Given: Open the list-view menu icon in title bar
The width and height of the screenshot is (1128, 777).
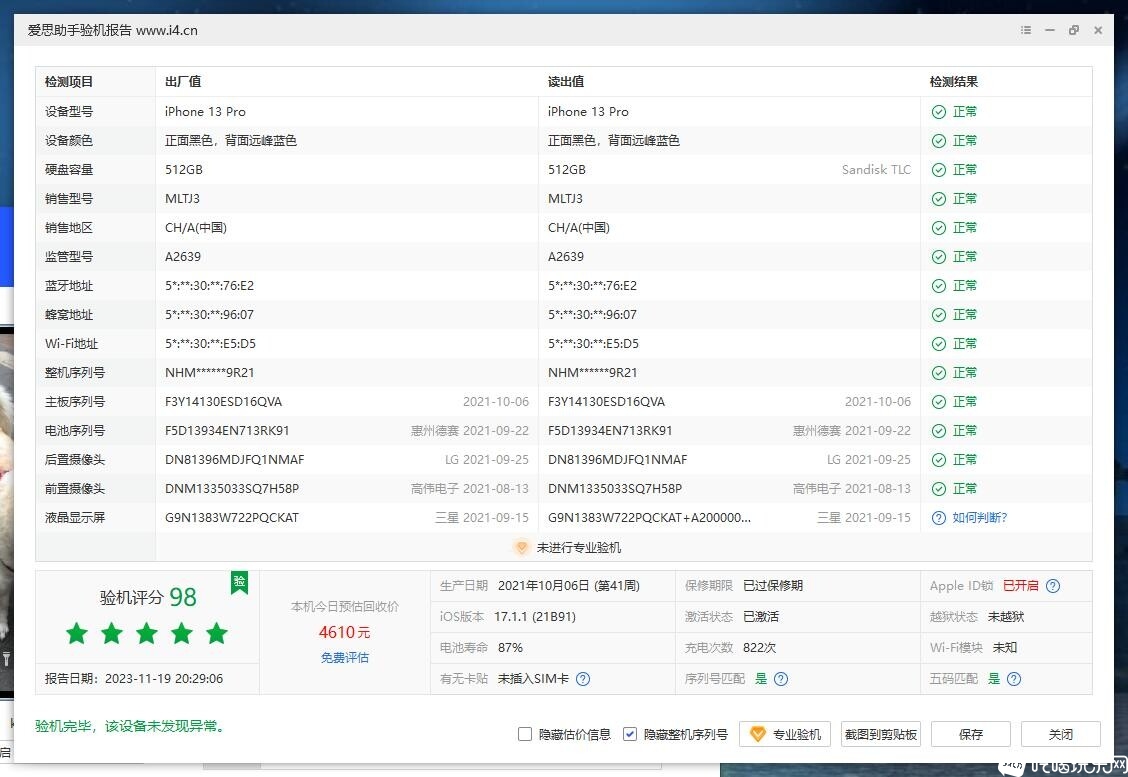Looking at the screenshot, I should point(1026,30).
